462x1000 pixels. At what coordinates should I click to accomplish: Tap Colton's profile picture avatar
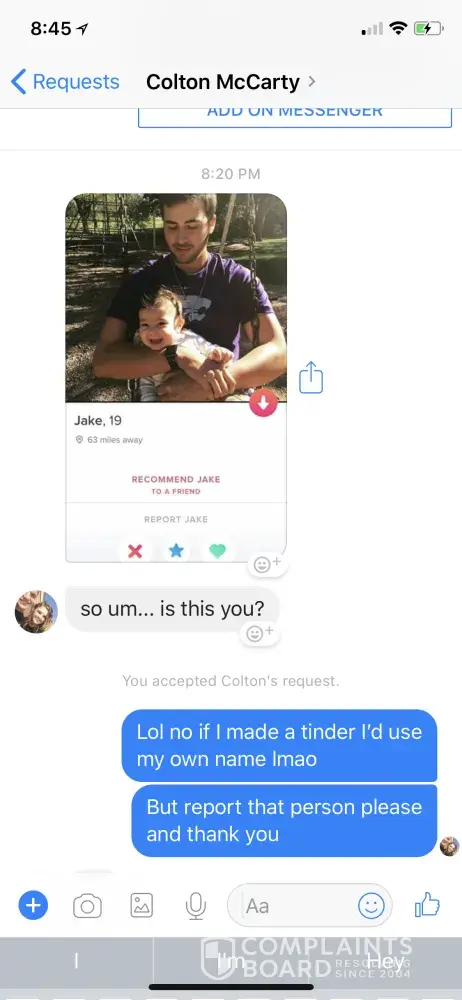(36, 612)
